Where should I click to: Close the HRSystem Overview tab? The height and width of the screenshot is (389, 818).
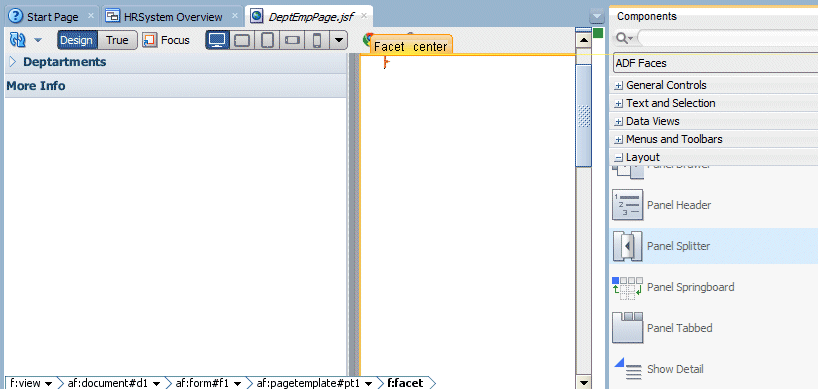coord(235,16)
